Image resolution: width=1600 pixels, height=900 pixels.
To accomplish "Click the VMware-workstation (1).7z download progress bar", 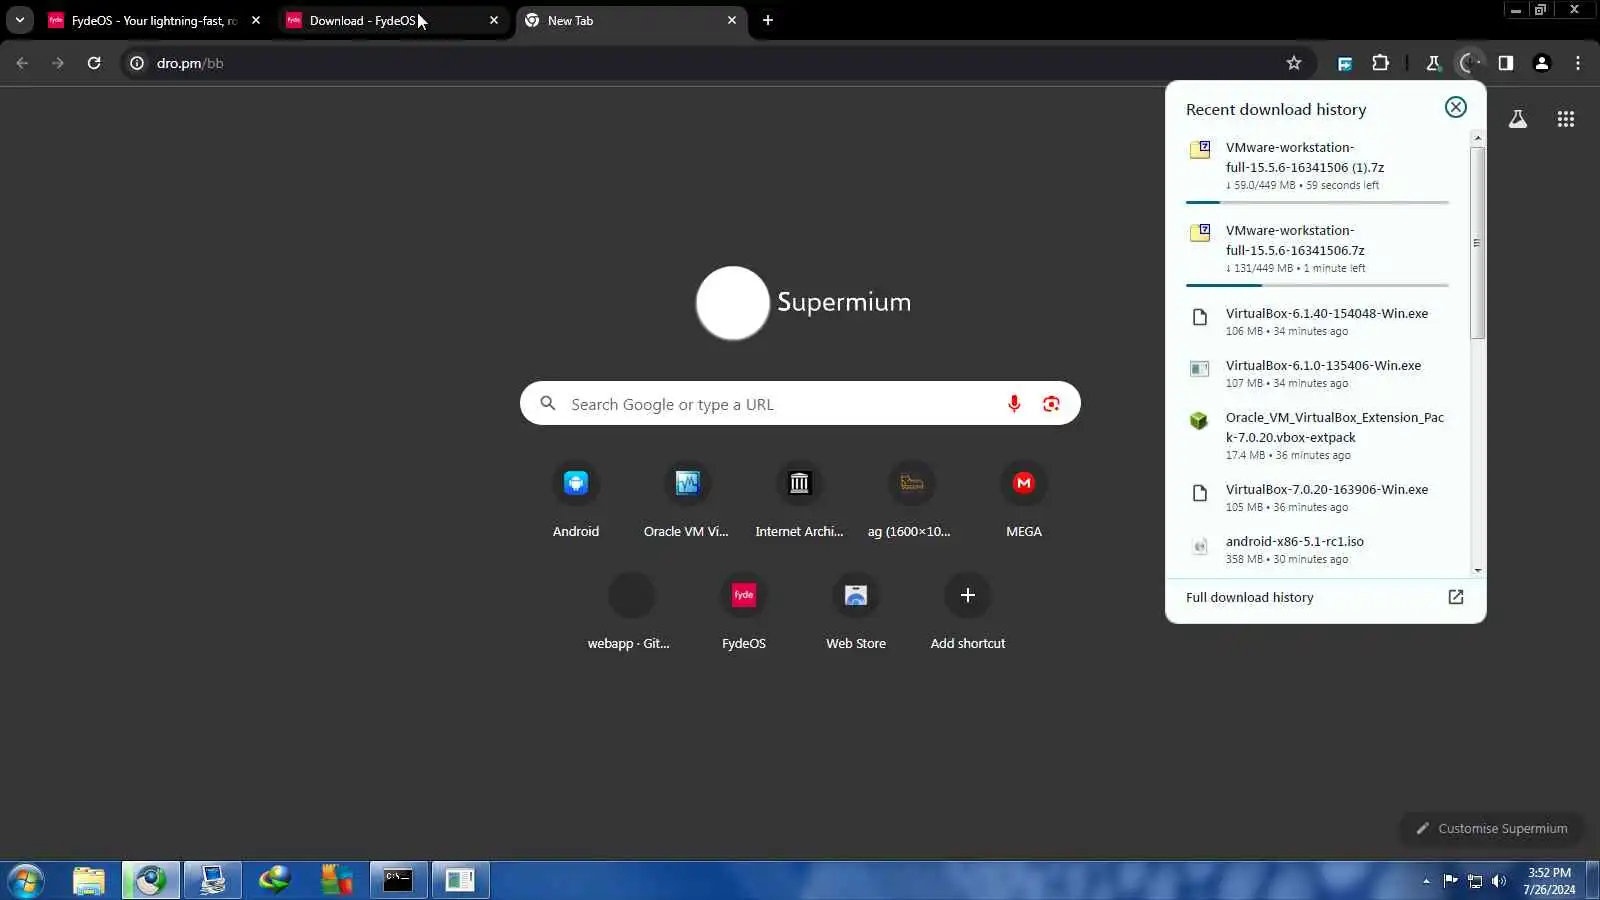I will point(1317,202).
